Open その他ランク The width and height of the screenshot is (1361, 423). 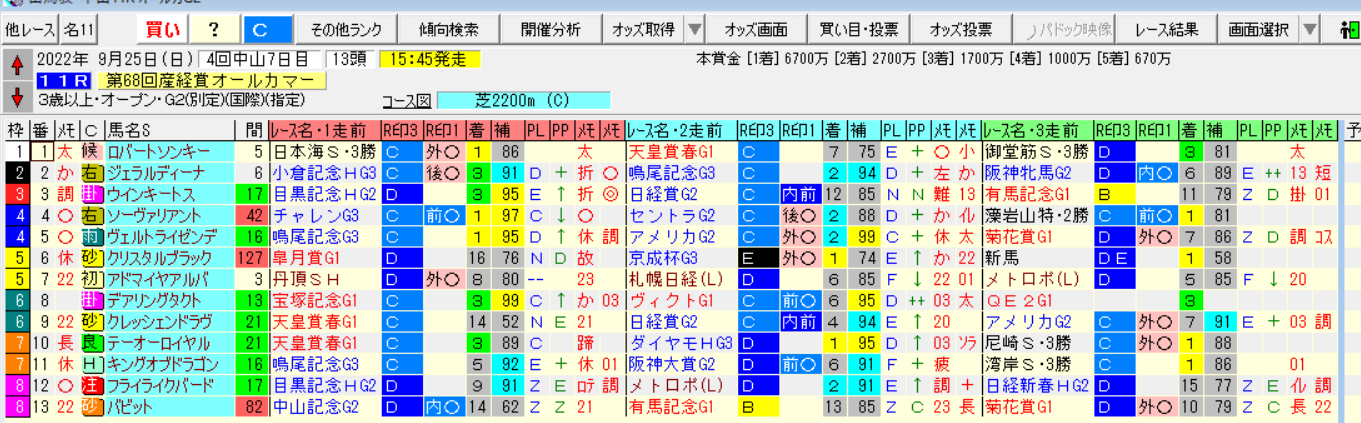[x=346, y=30]
